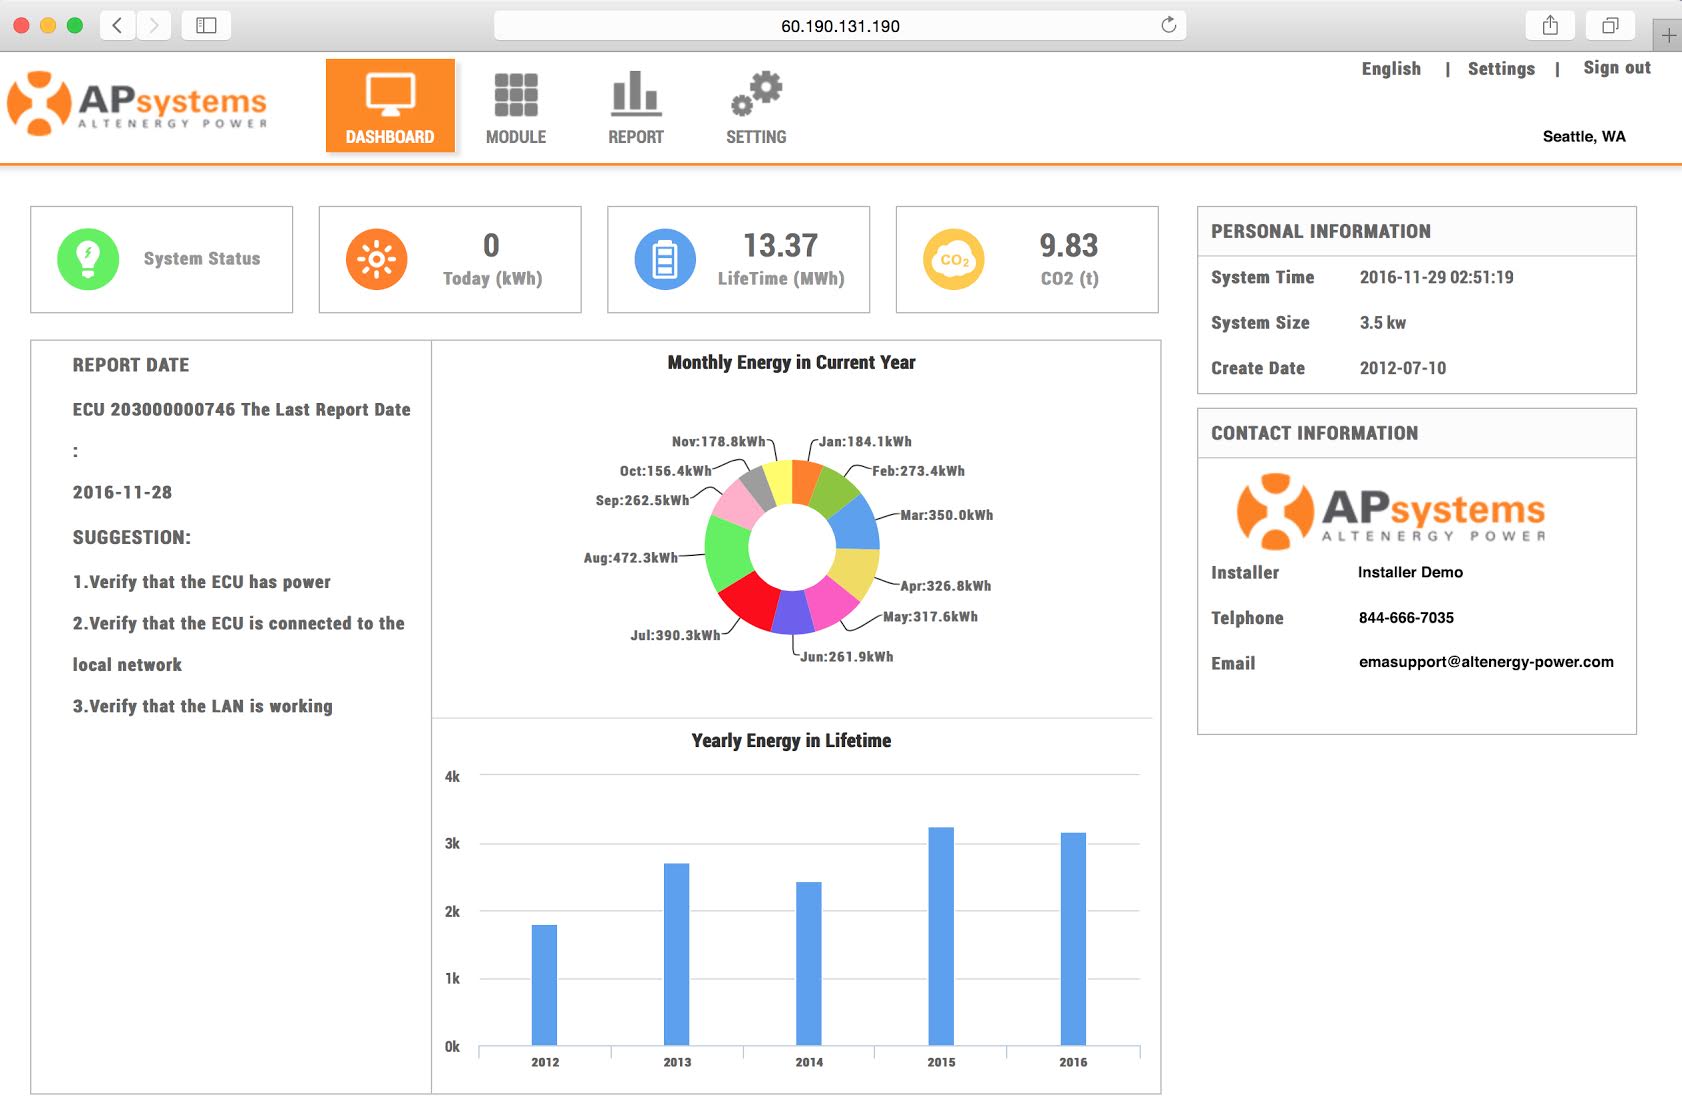Click the browser share icon
The height and width of the screenshot is (1112, 1682).
tap(1550, 25)
